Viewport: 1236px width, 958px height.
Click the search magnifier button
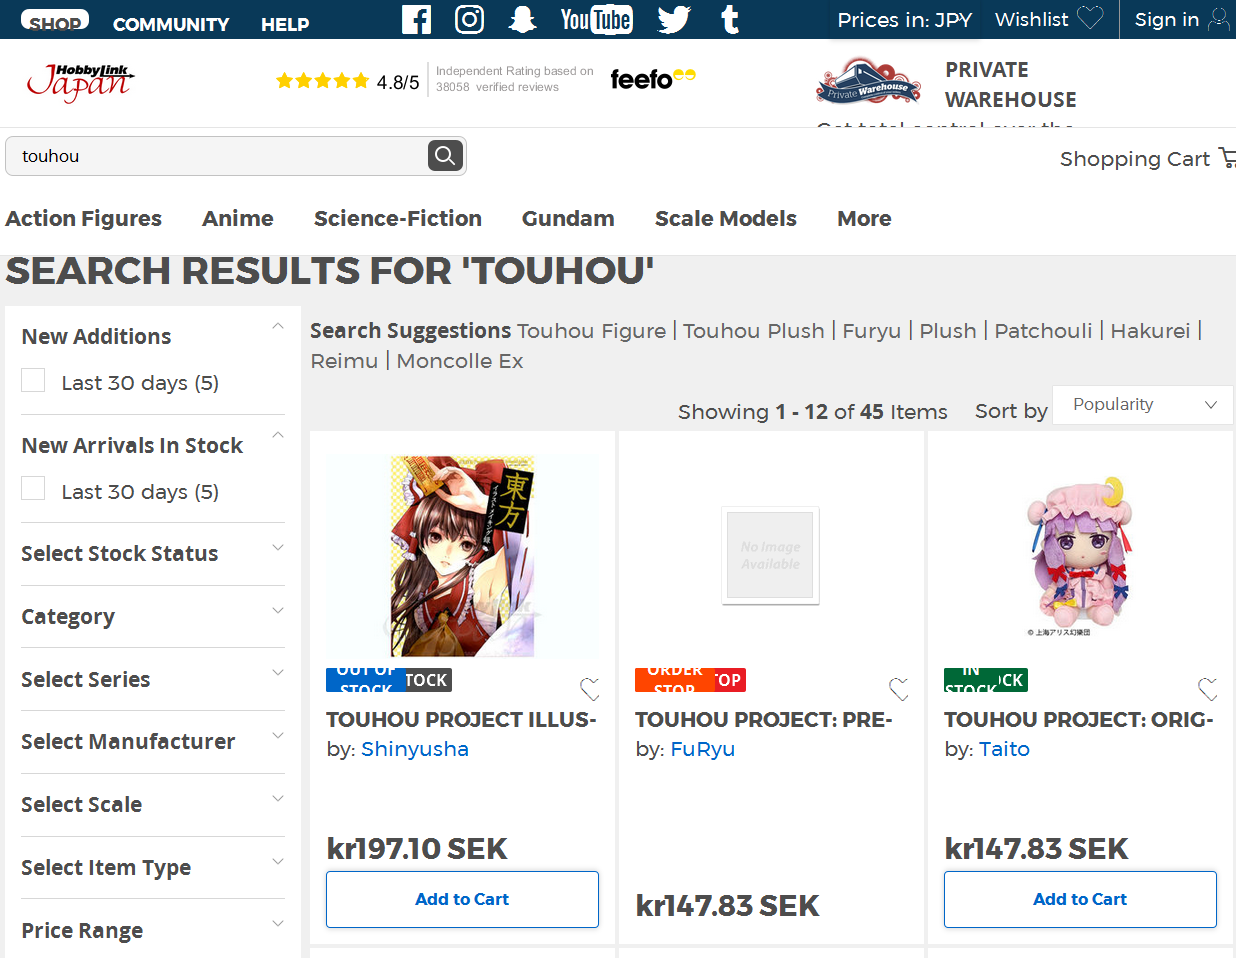[x=445, y=155]
